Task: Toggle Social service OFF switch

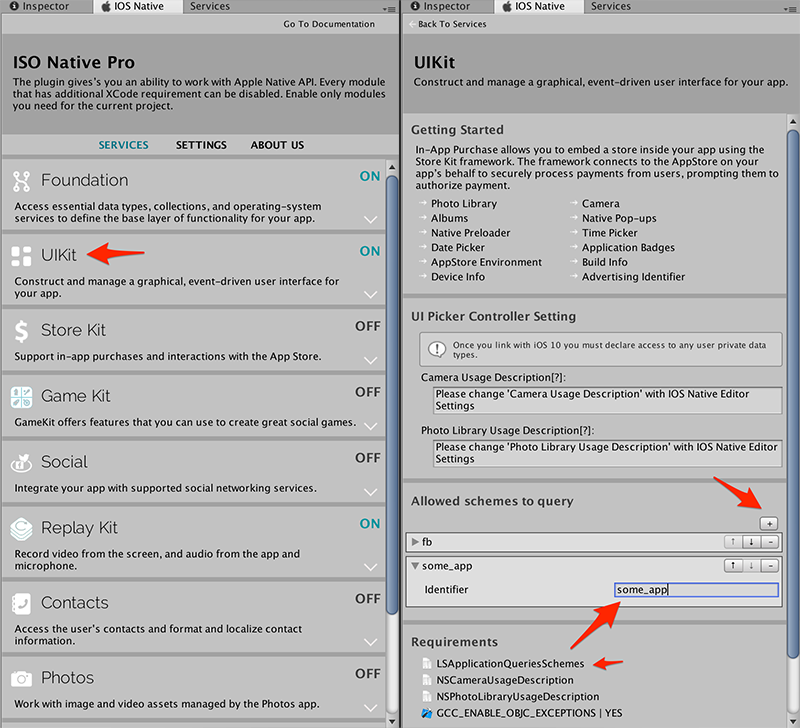Action: tap(368, 458)
